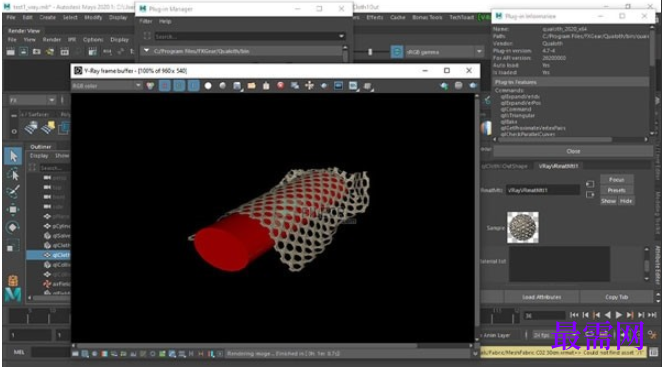
Task: Click the play forward playback button
Action: (619, 315)
